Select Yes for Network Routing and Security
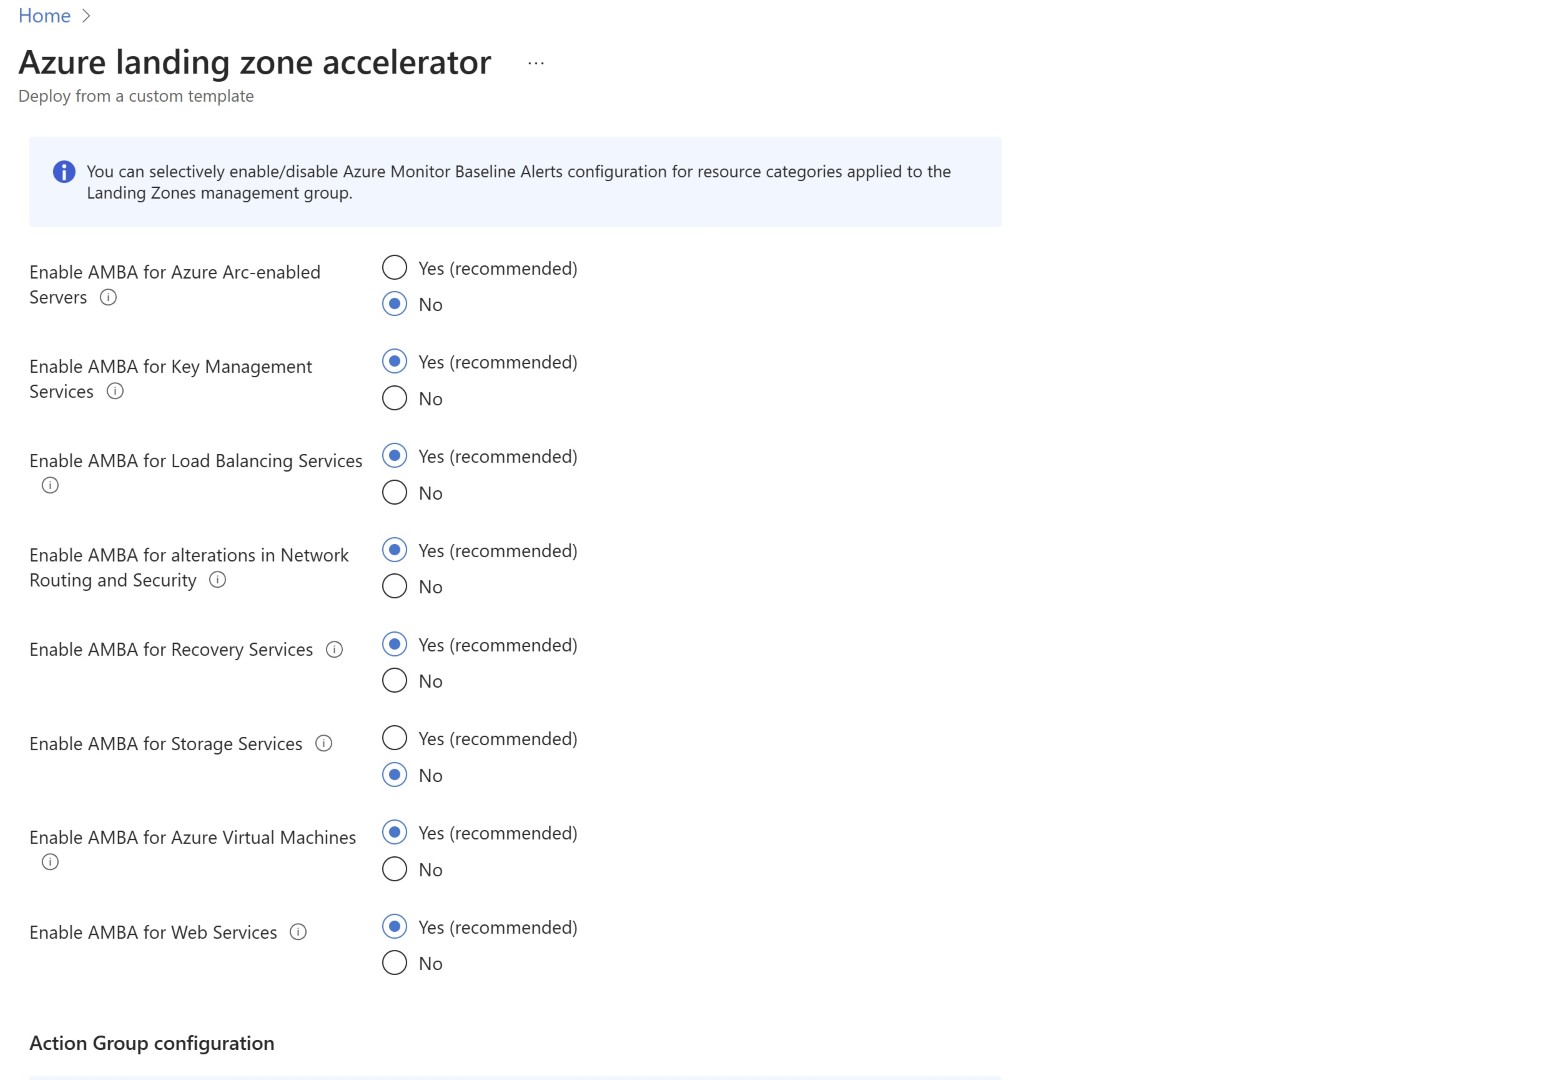The height and width of the screenshot is (1080, 1557). click(395, 550)
